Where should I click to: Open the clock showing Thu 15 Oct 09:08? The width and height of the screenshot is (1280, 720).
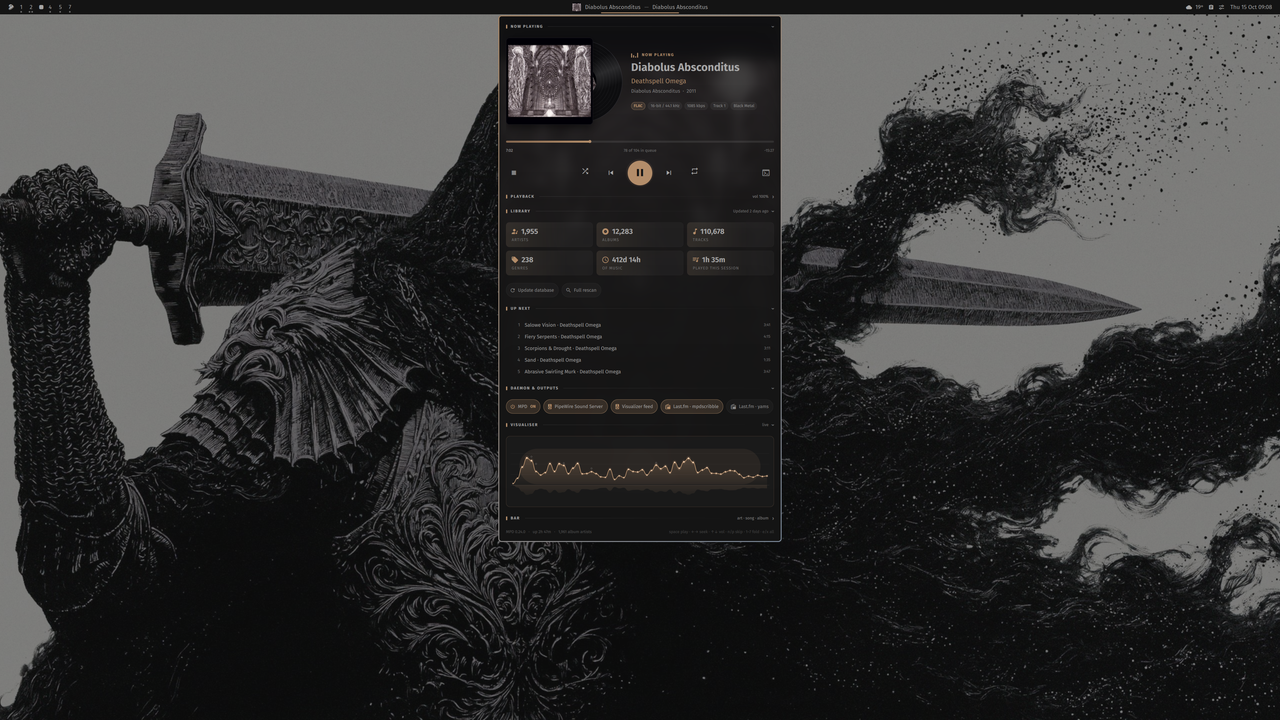(1251, 7)
